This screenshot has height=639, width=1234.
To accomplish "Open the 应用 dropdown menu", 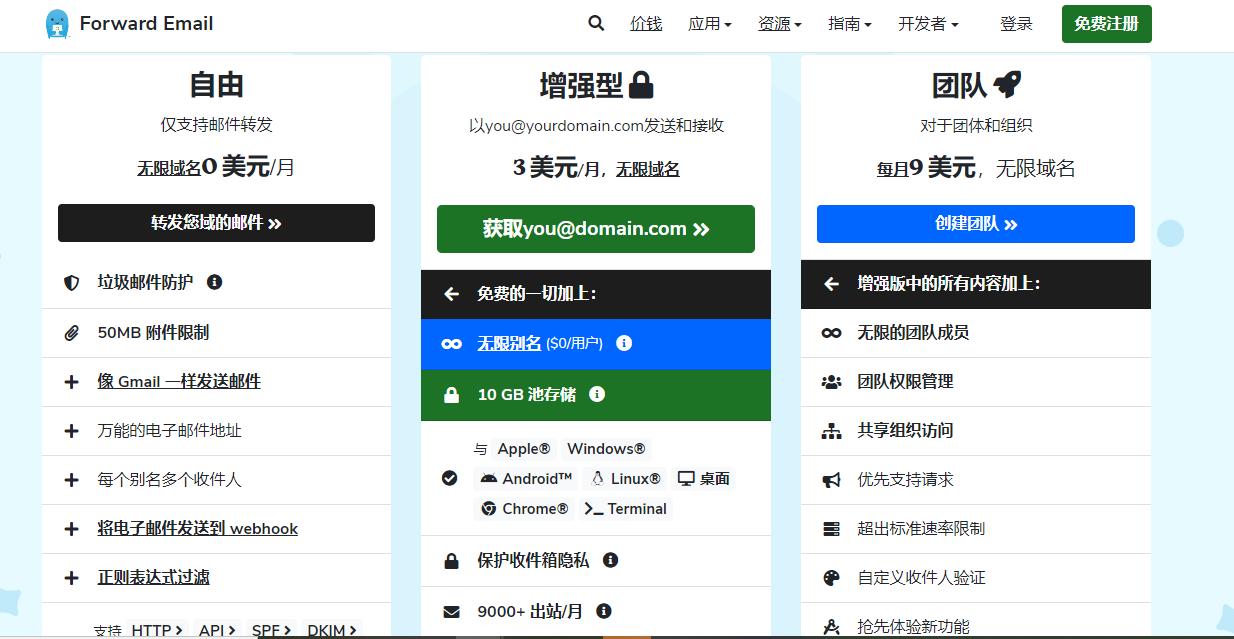I will 710,24.
